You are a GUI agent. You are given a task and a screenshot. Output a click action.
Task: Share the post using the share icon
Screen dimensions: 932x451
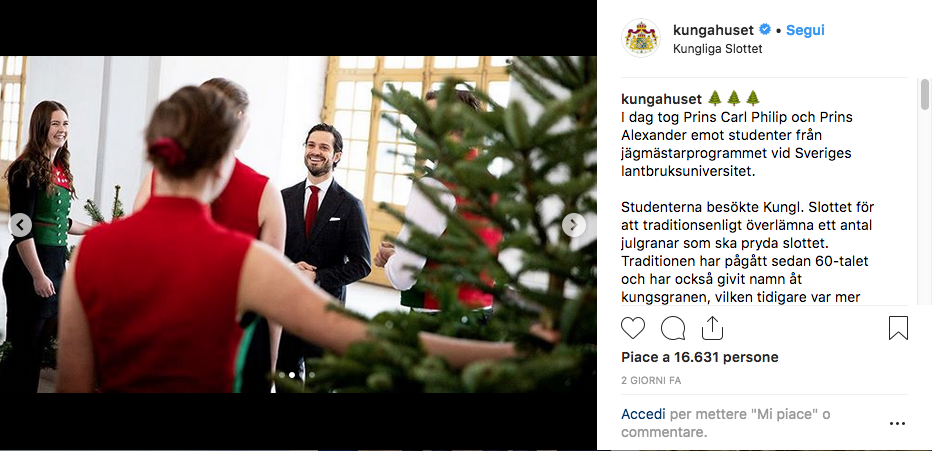pos(712,328)
